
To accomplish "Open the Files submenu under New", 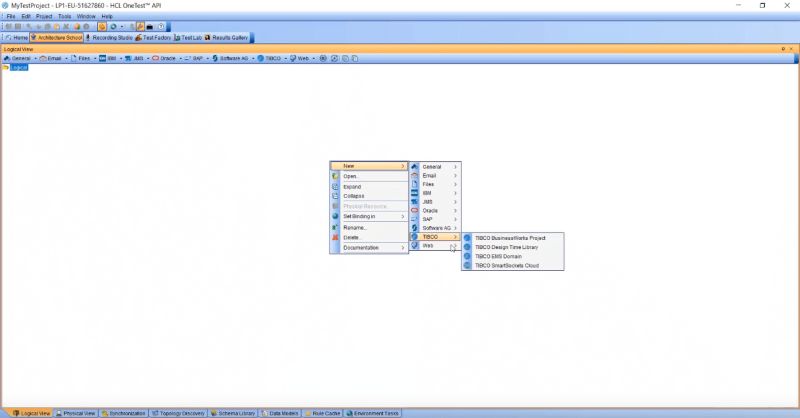I will click(x=435, y=184).
